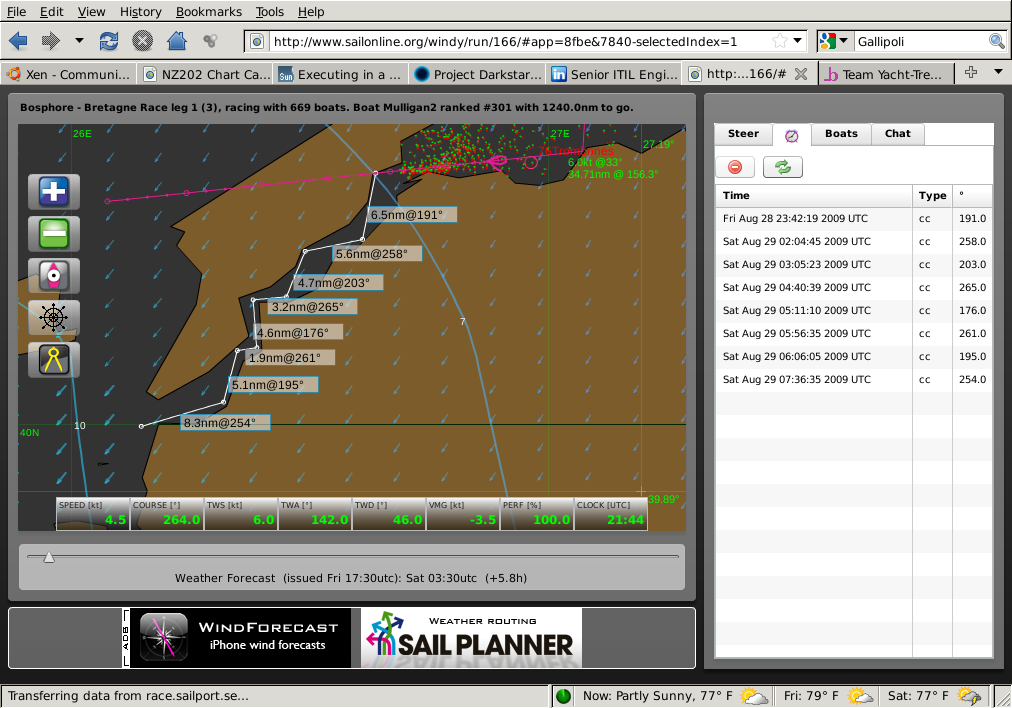This screenshot has height=708, width=1012.
Task: Click the search magnifier icon
Action: click(997, 41)
